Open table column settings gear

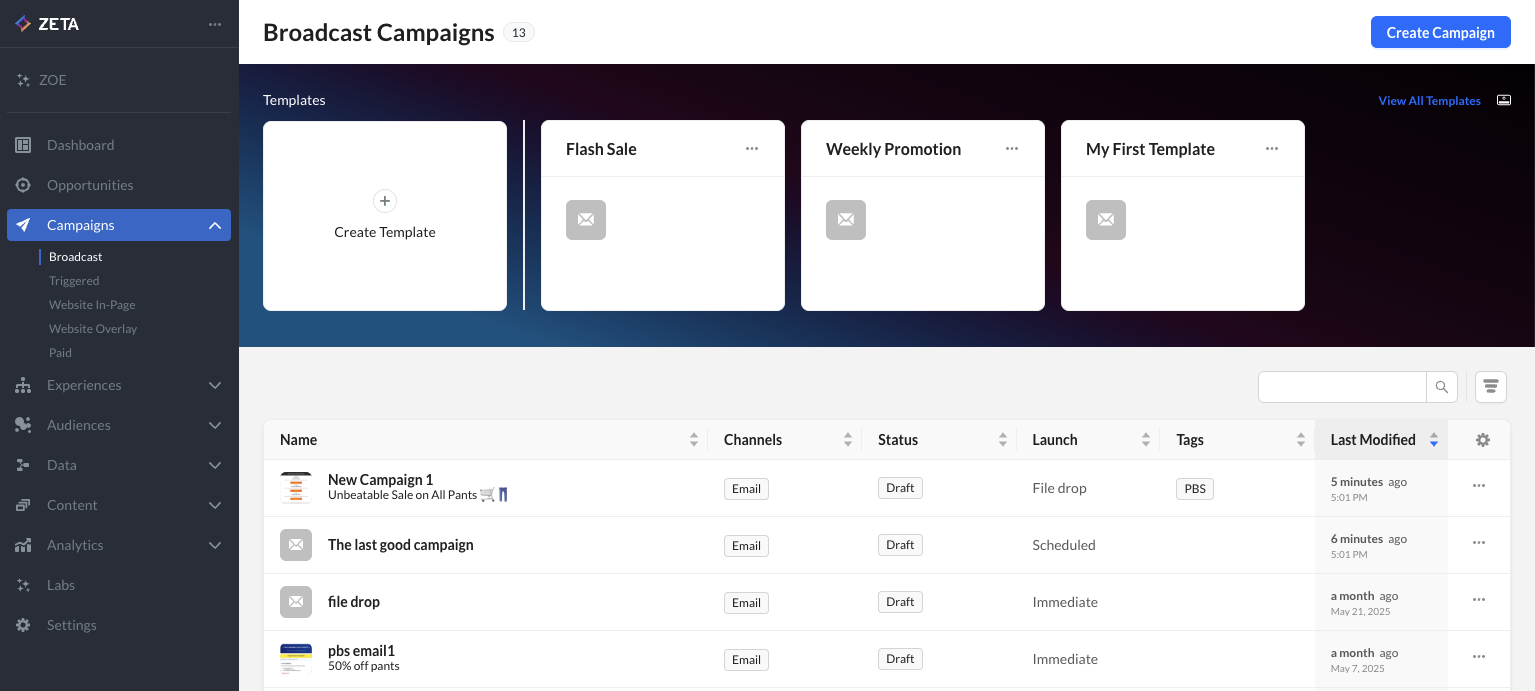[1482, 440]
